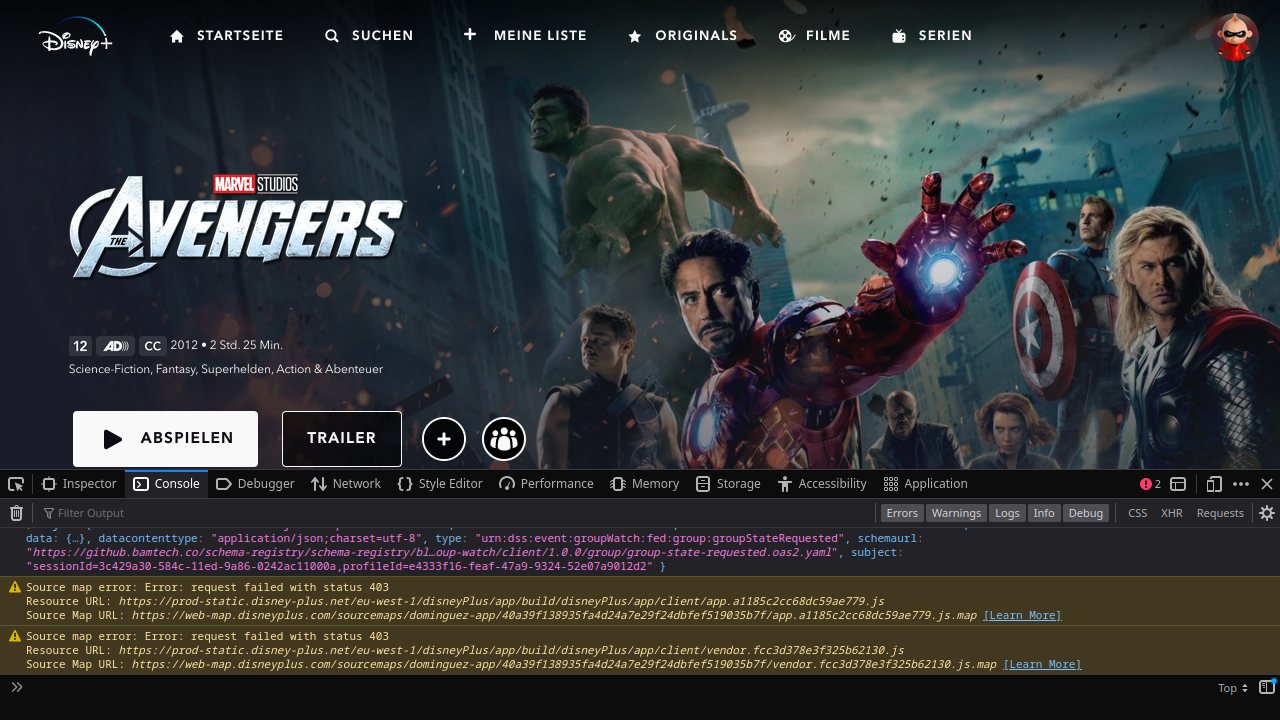Viewport: 1280px width, 720px height.
Task: Switch to the Network tab
Action: click(x=346, y=484)
